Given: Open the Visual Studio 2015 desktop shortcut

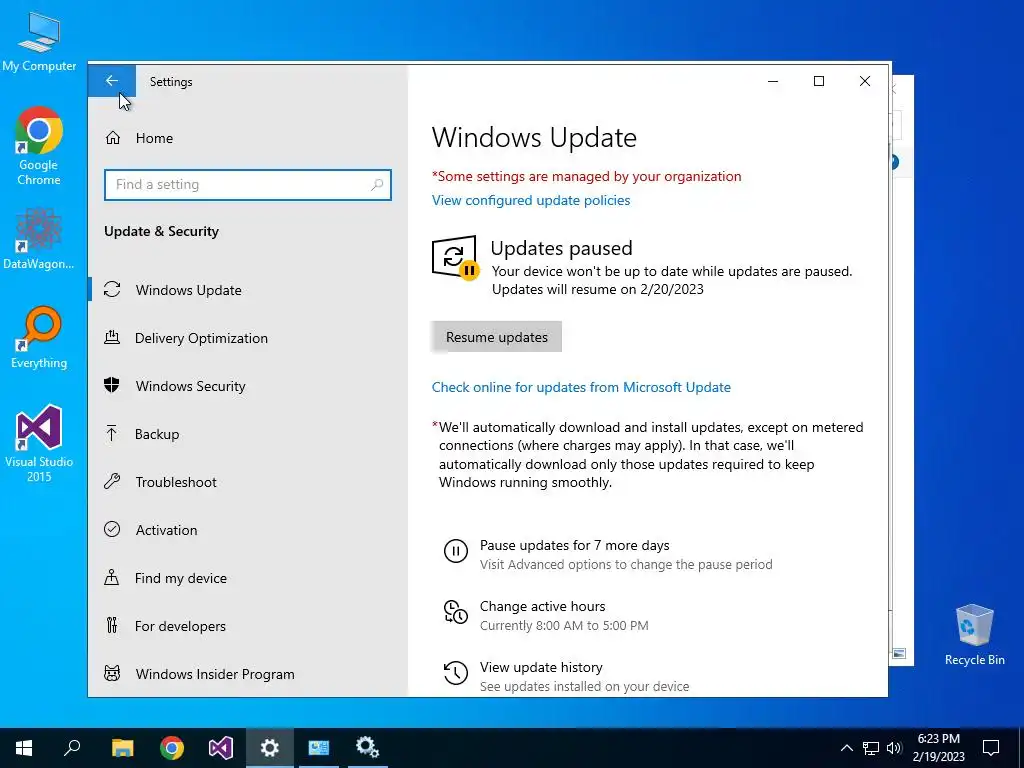Looking at the screenshot, I should 39,443.
